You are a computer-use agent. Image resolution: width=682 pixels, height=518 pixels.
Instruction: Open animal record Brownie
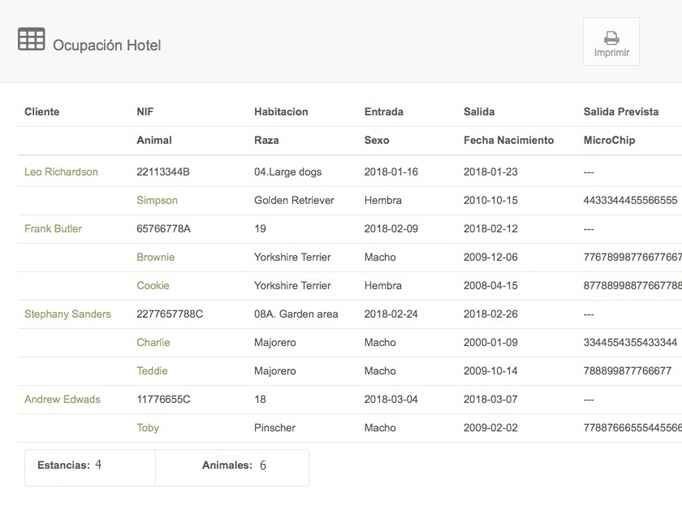155,257
